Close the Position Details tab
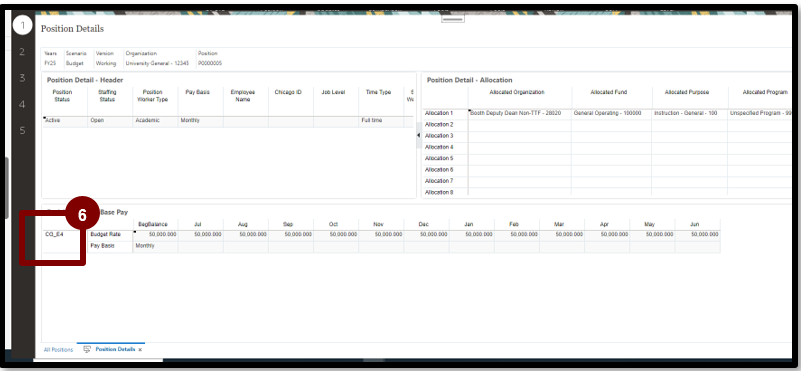 point(140,350)
